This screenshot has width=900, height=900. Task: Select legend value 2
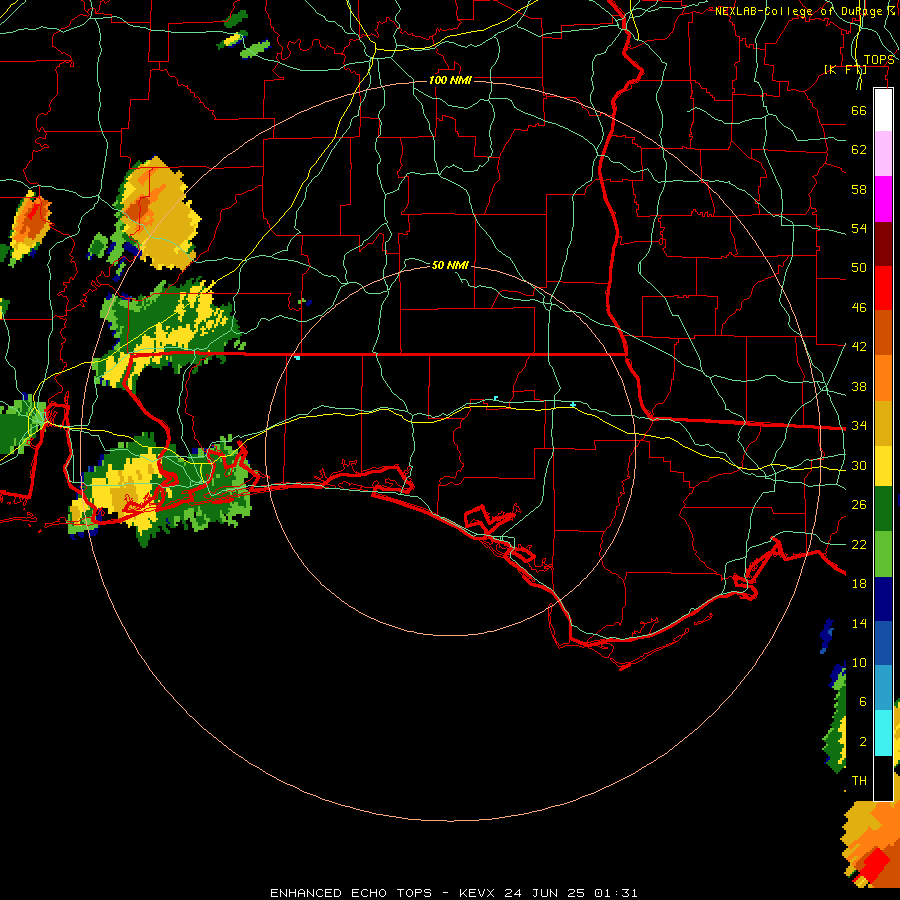click(863, 742)
